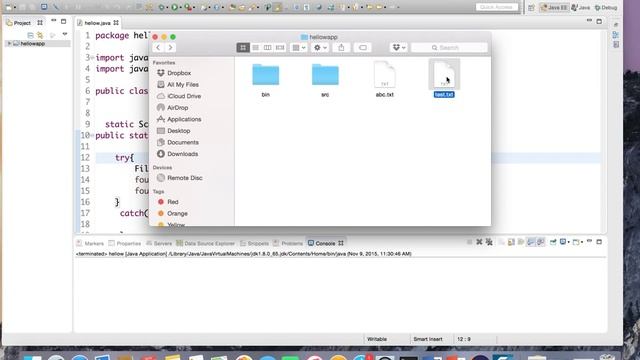Open the src folder in Finder
This screenshot has height=360, width=640.
[x=325, y=74]
